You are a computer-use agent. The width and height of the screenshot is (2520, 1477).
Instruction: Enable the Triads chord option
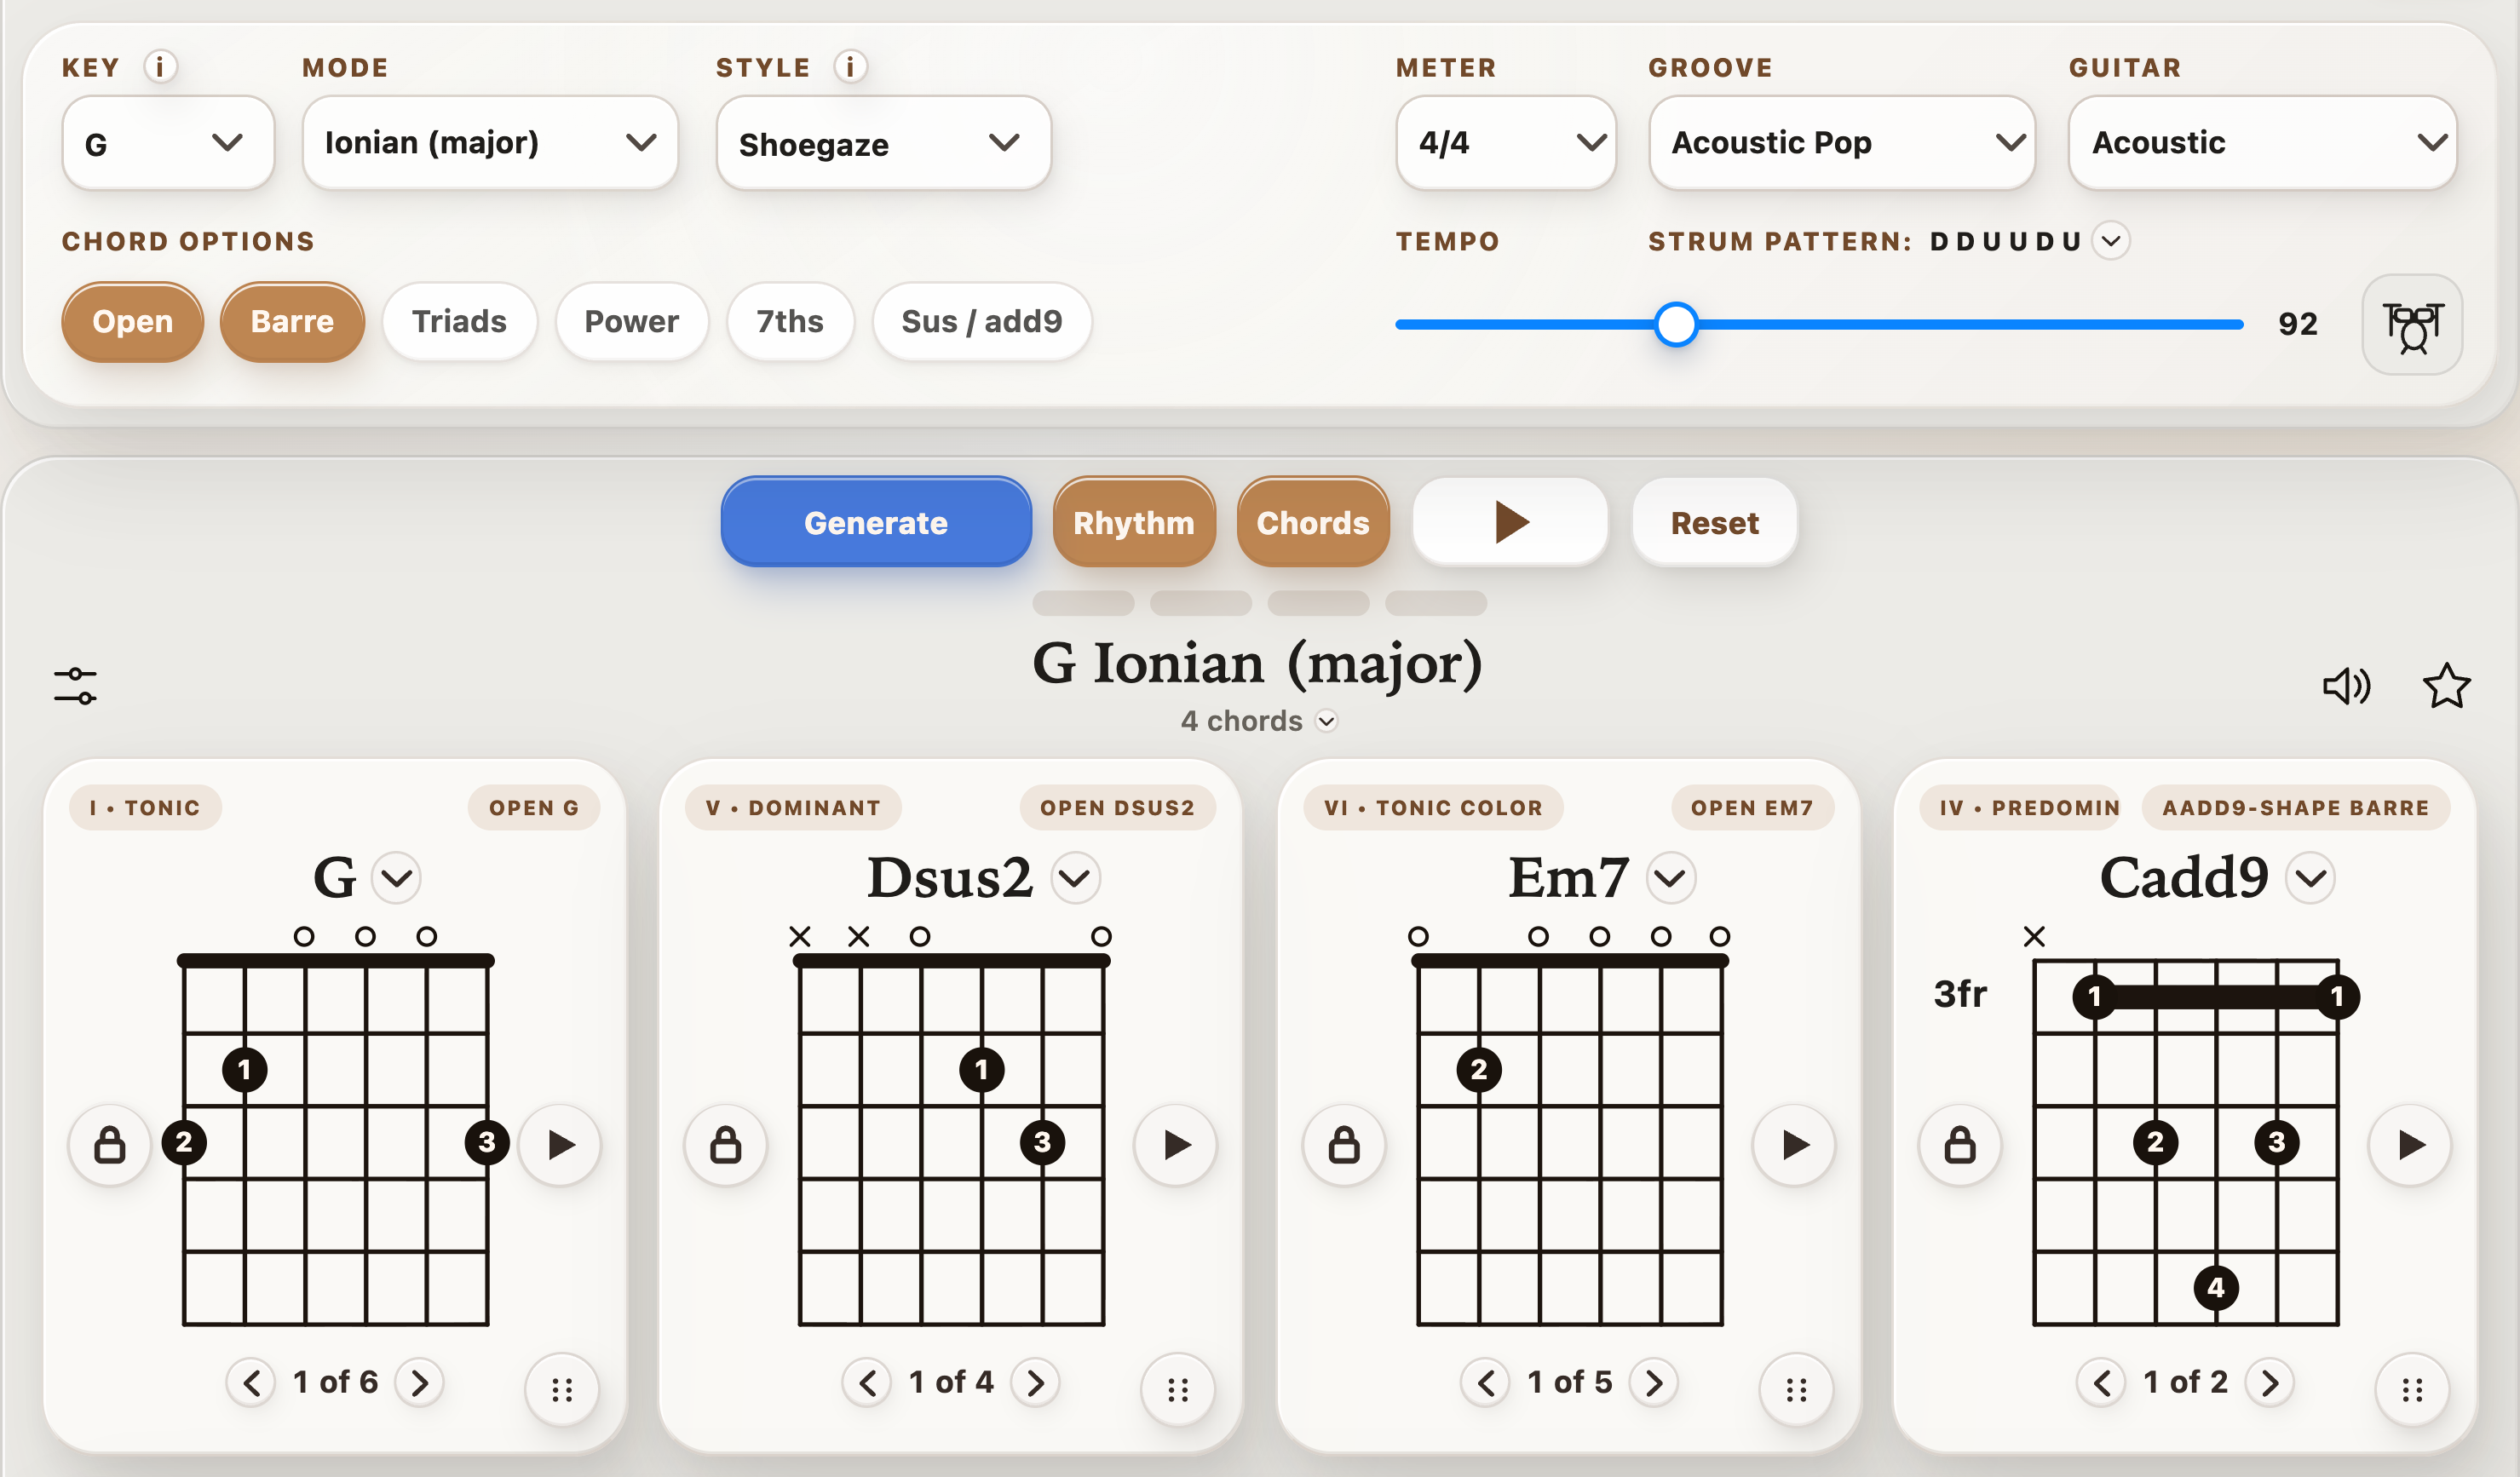point(460,322)
